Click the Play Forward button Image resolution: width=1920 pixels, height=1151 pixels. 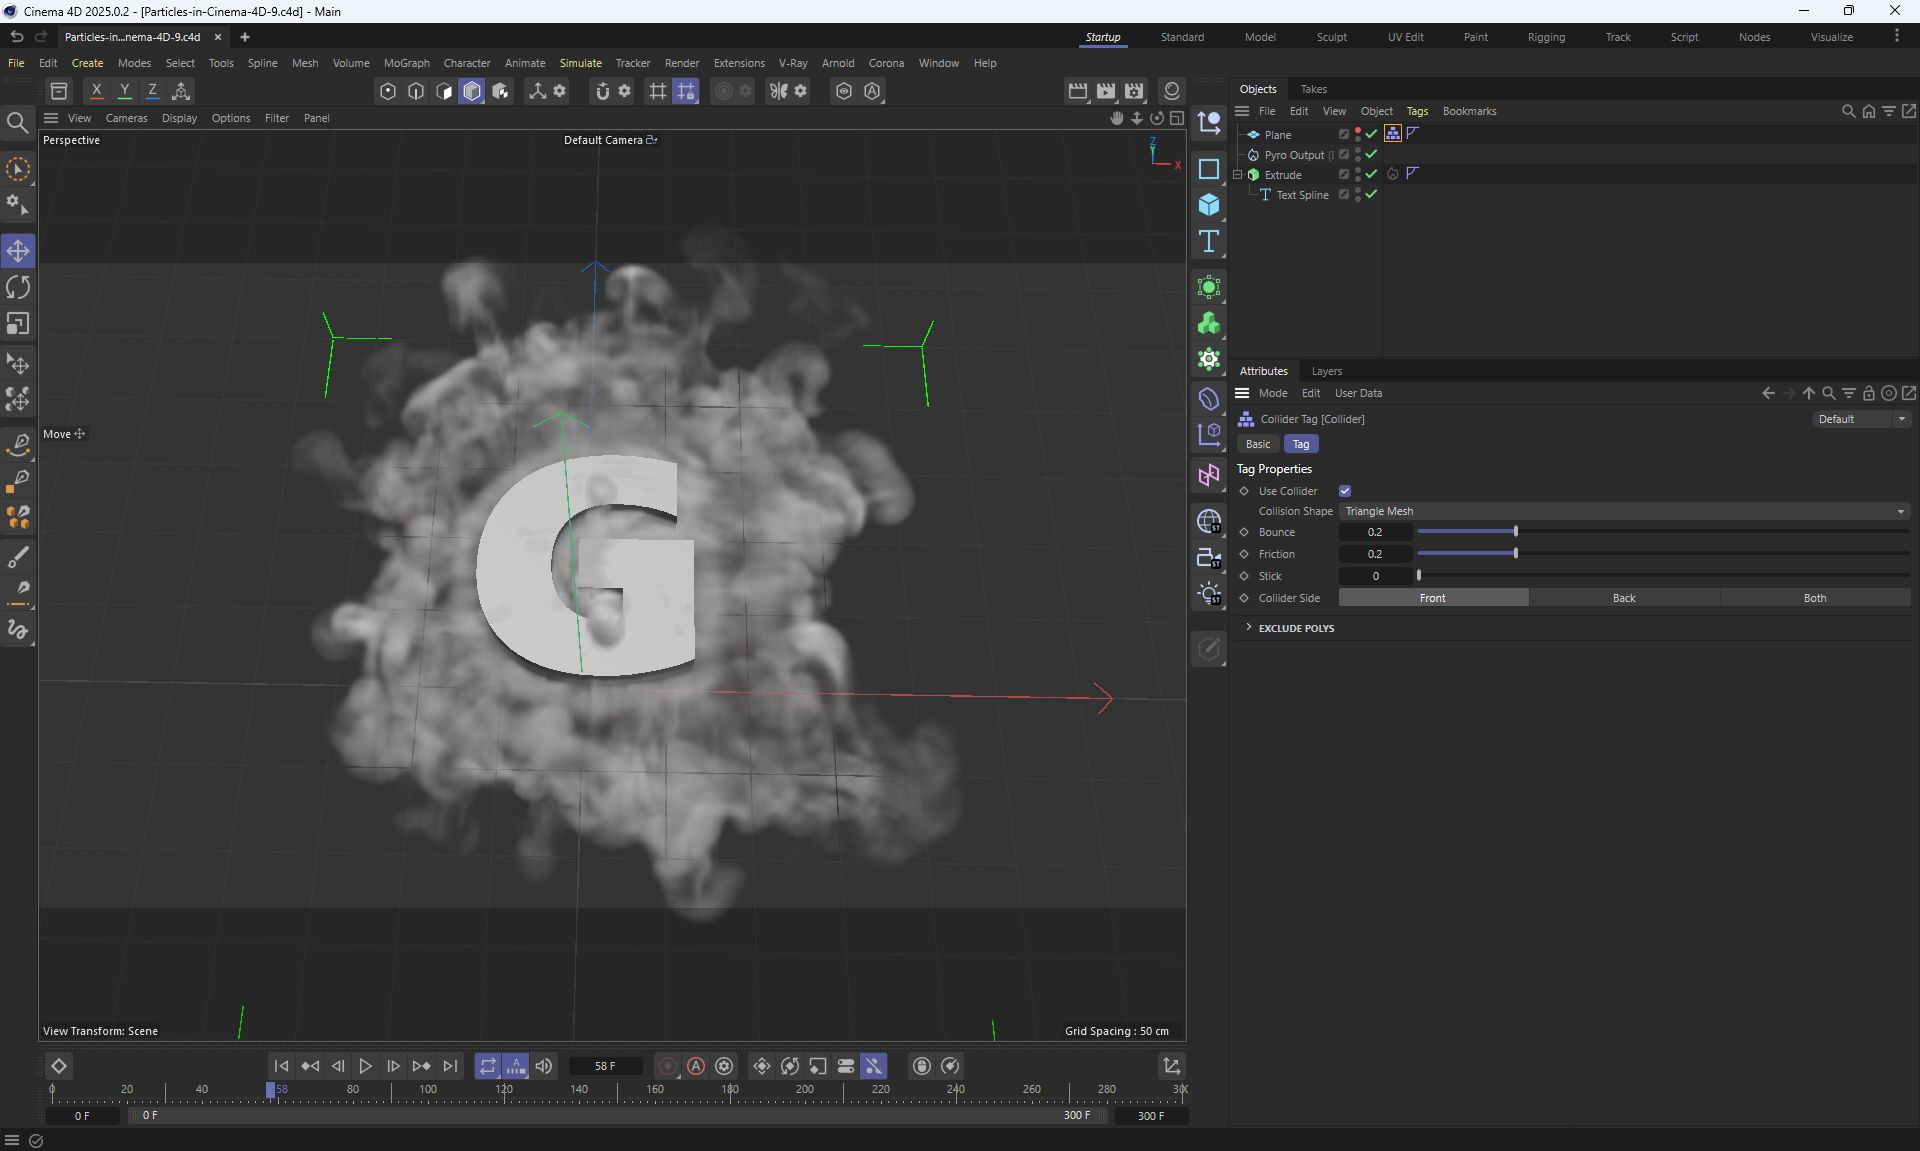(365, 1066)
